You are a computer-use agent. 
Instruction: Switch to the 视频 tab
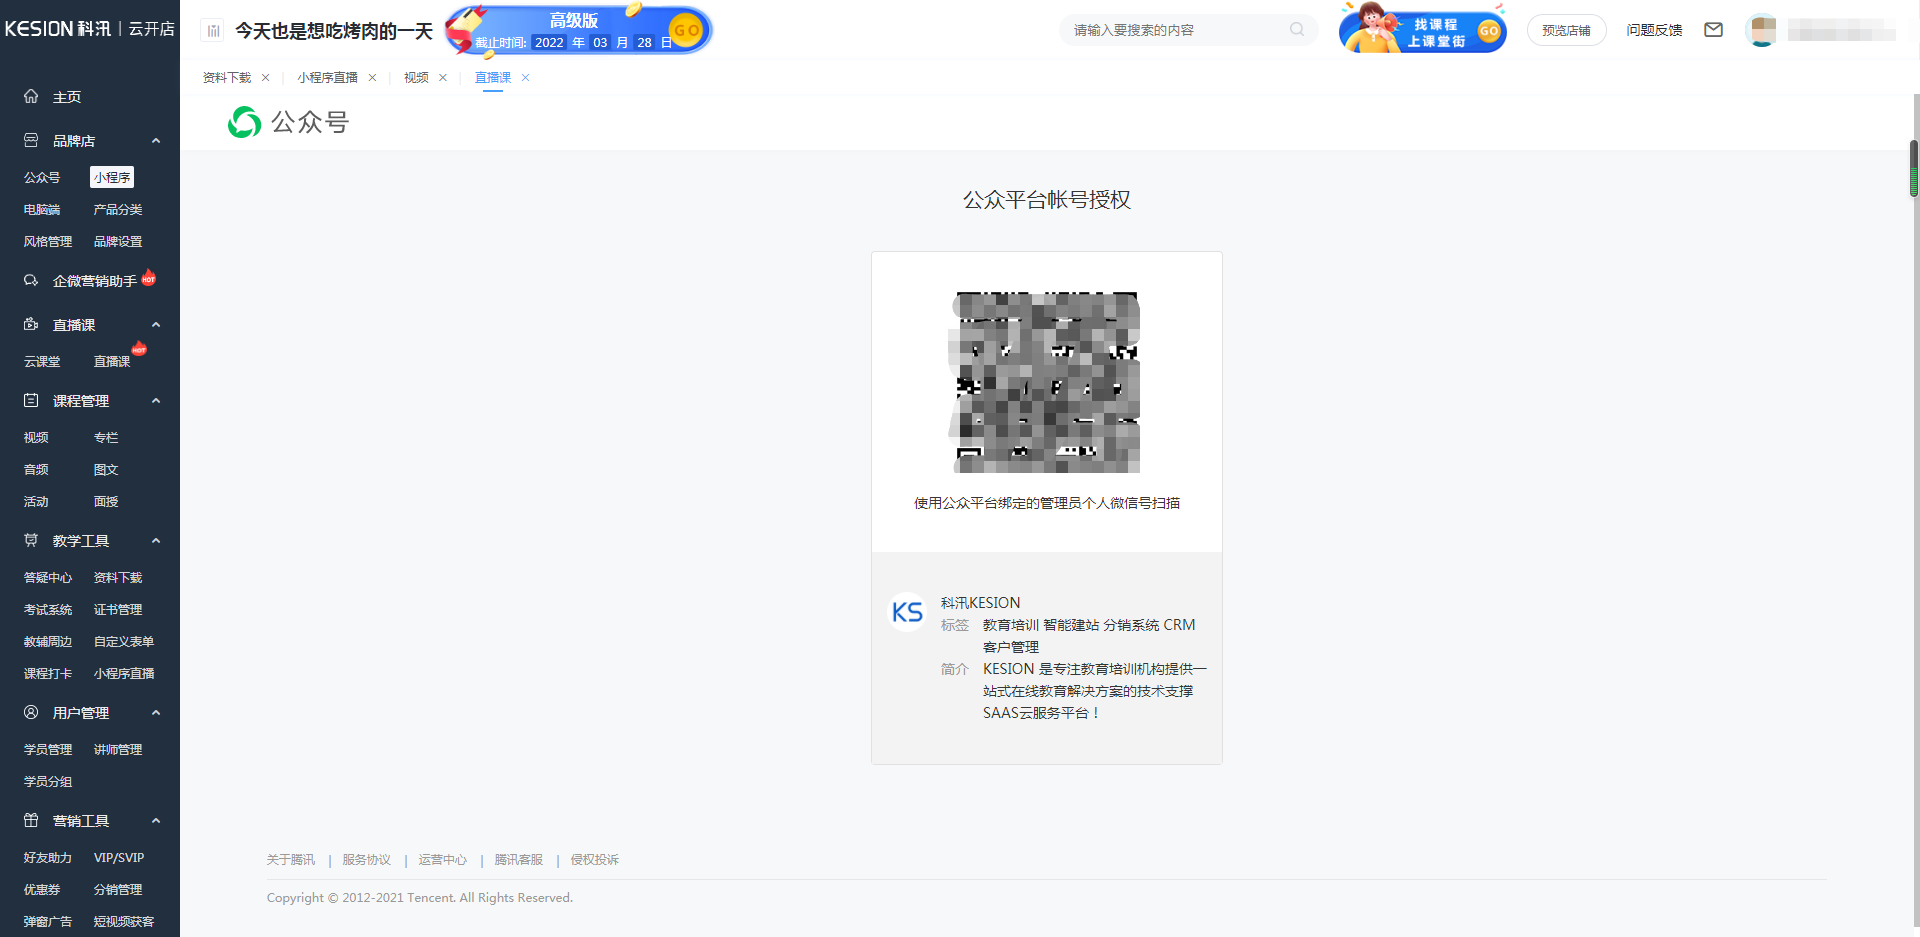pos(416,77)
